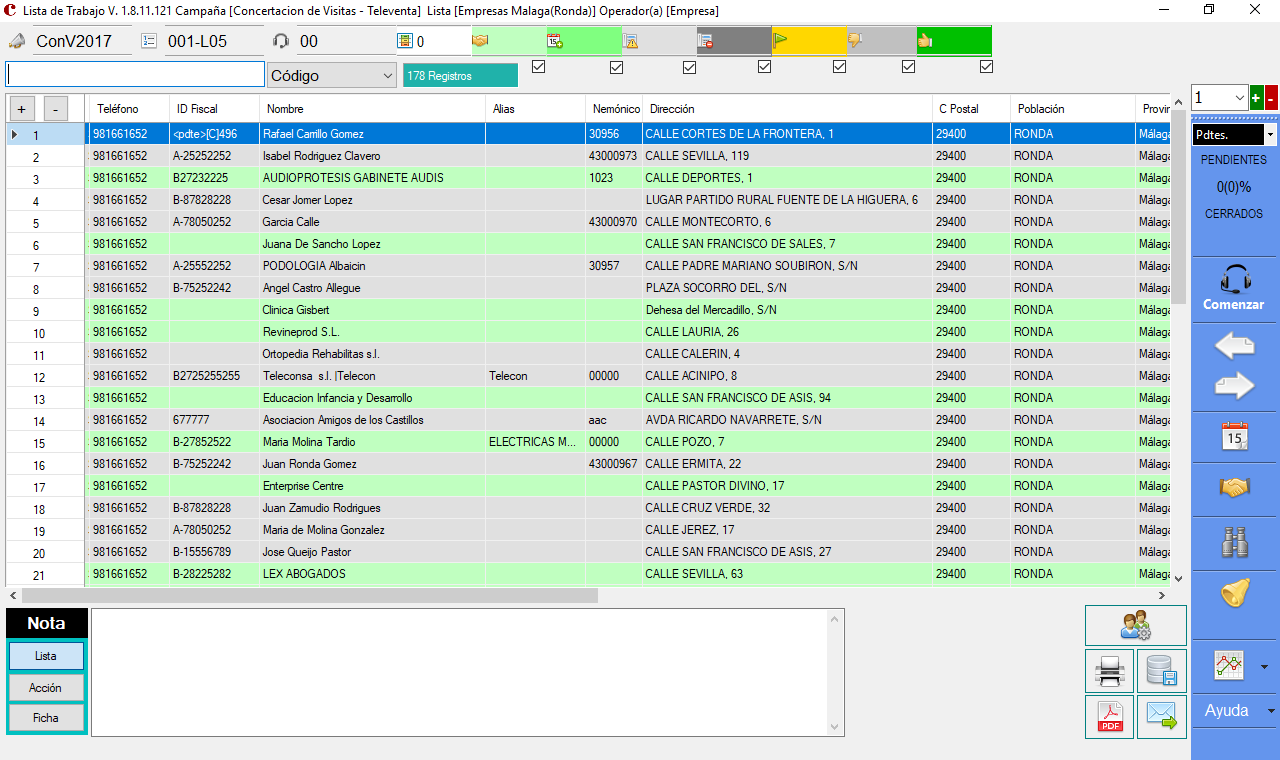Screen dimensions: 1280x760
Task: Expand the Pdtes. filter dropdown
Action: [1270, 134]
